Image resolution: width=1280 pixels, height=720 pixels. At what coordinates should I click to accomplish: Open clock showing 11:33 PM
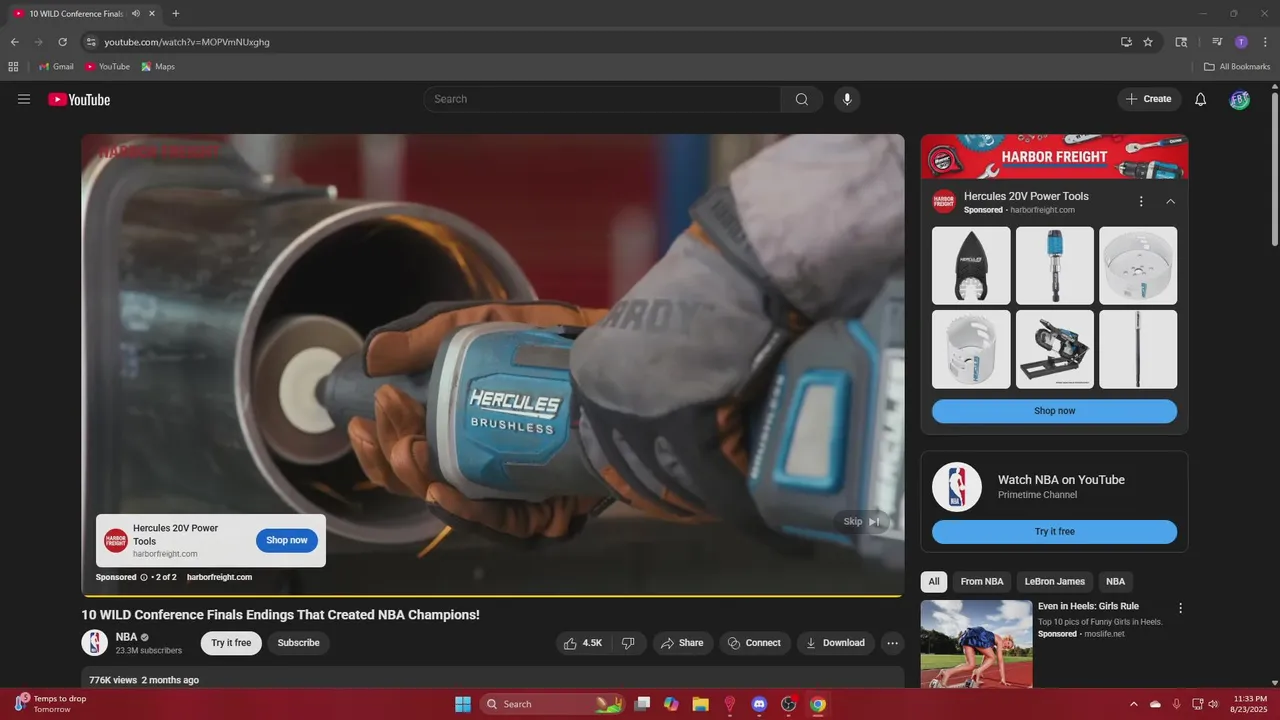[1250, 704]
